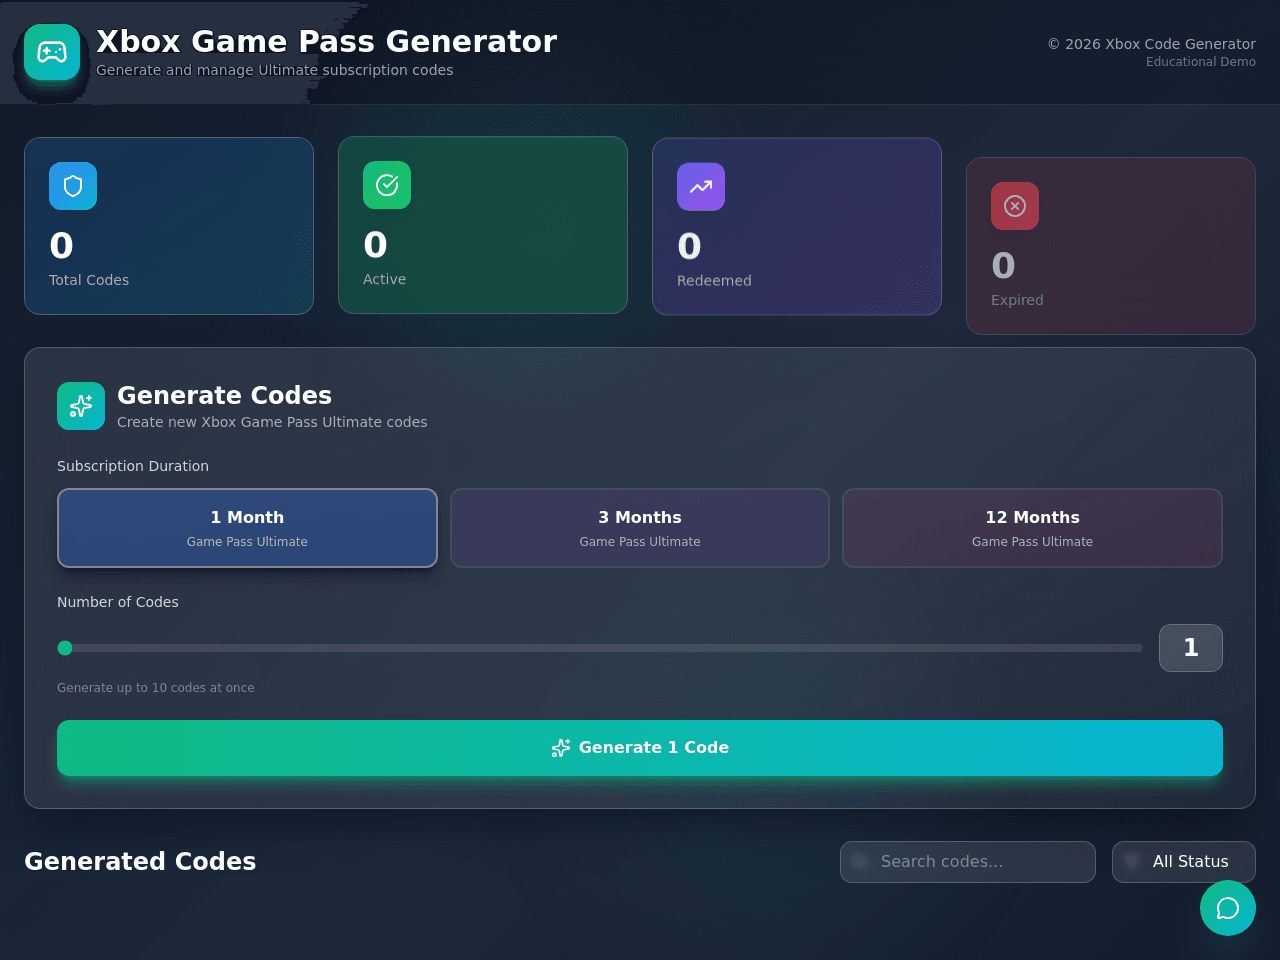The height and width of the screenshot is (960, 1280).
Task: Select the 3 Months duration option
Action: (640, 528)
